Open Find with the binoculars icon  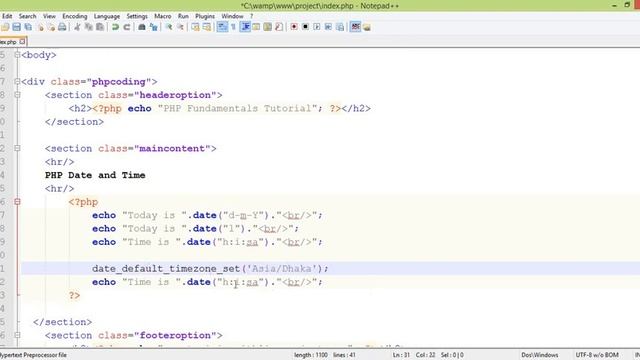point(142,27)
